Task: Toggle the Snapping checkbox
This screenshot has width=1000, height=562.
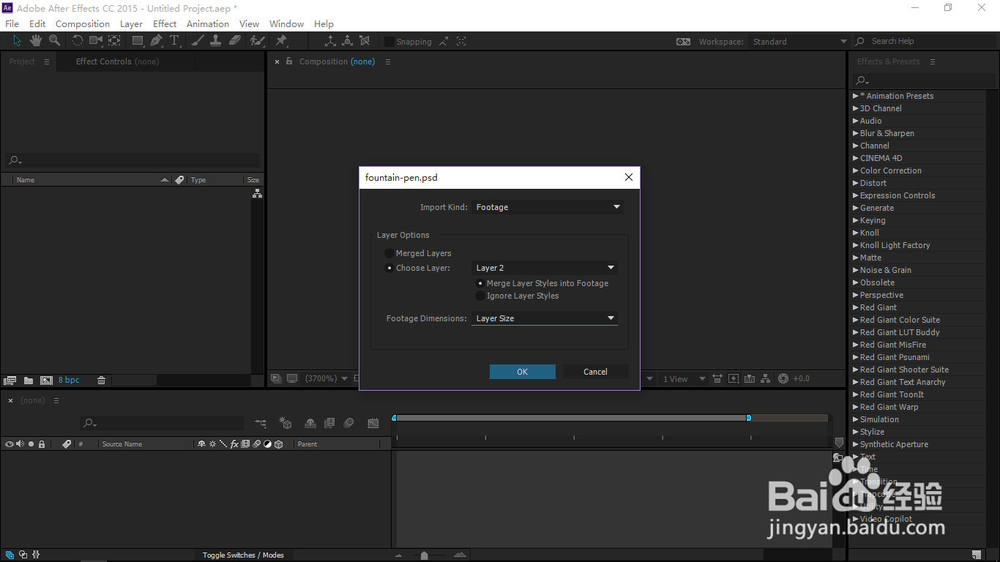Action: (x=389, y=41)
